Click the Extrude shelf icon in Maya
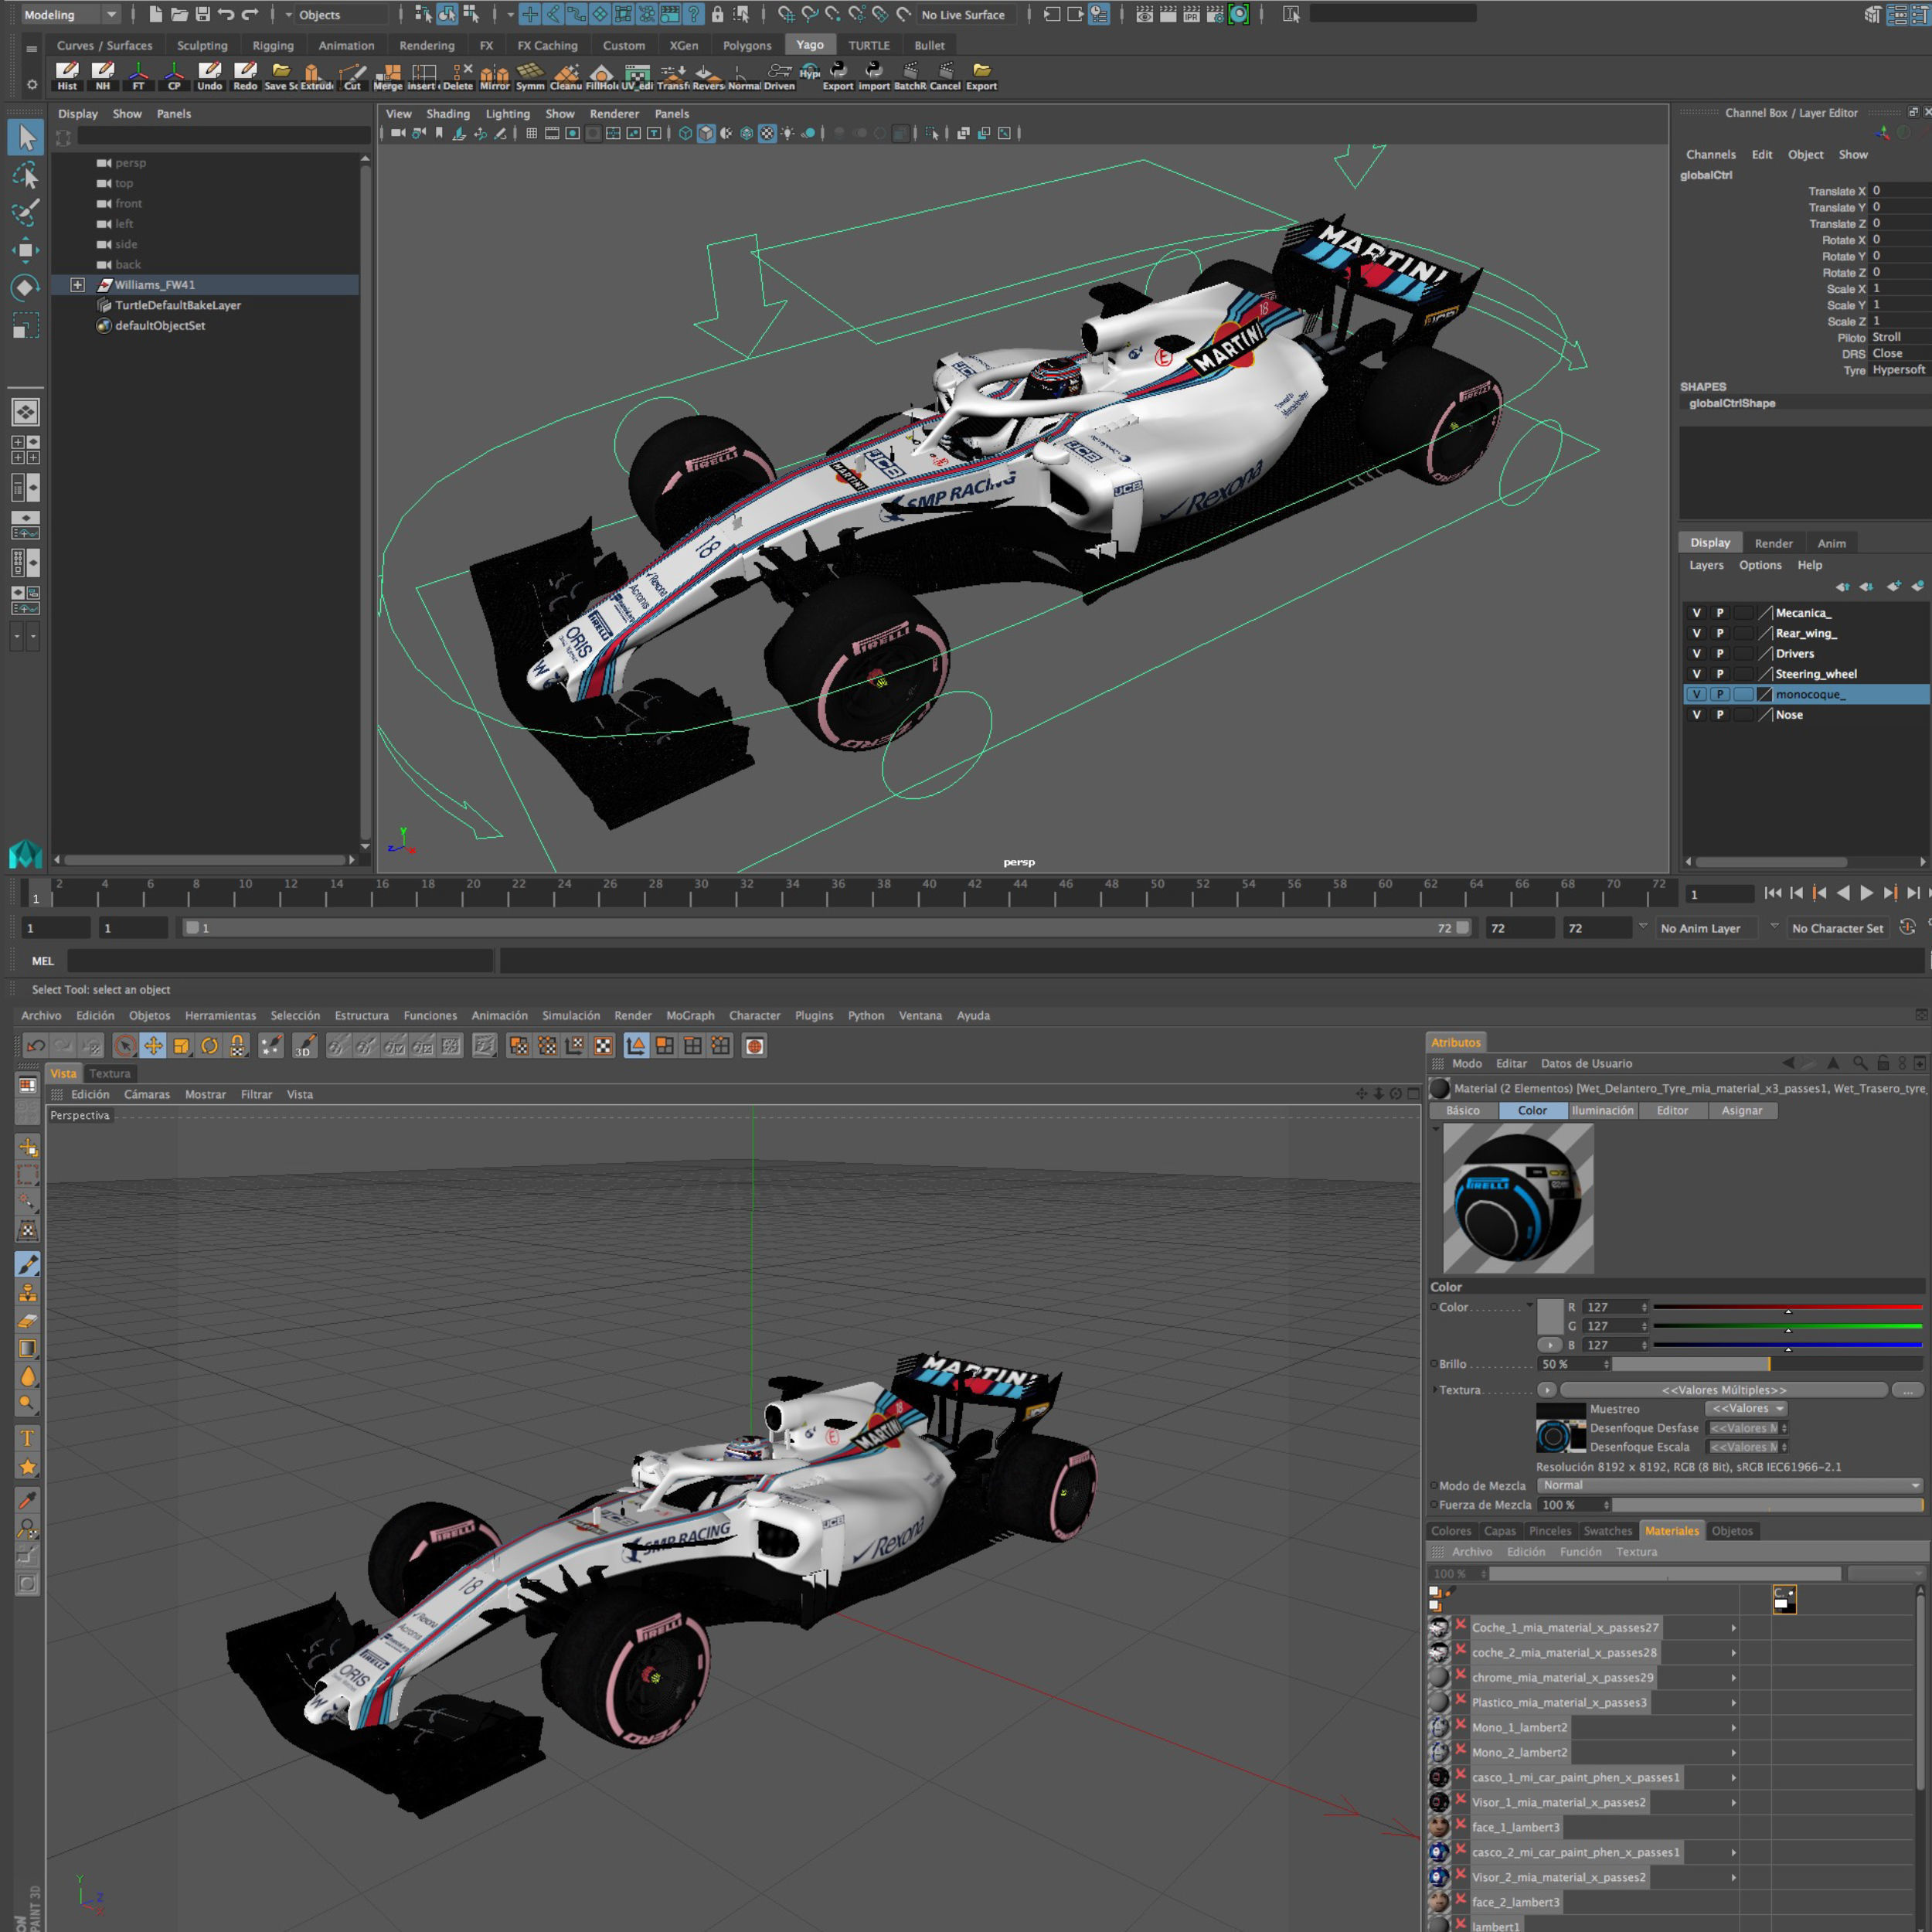The width and height of the screenshot is (1932, 1932). [316, 76]
